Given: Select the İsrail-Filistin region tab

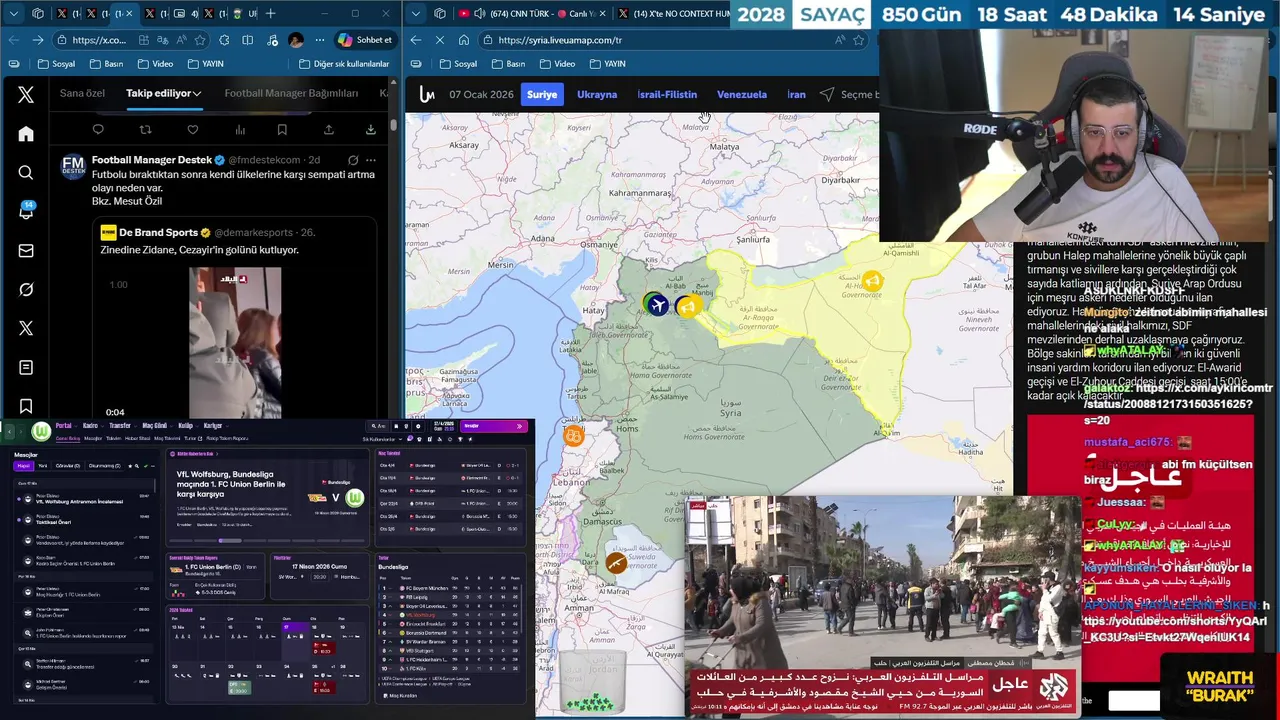Looking at the screenshot, I should [x=667, y=94].
